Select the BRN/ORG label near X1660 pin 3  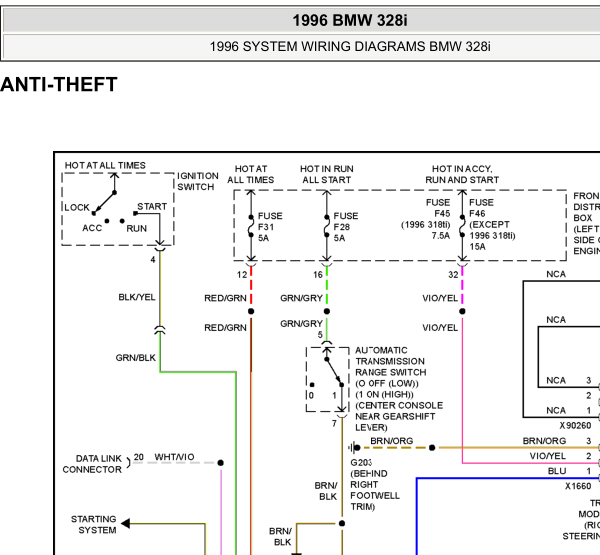pos(544,441)
